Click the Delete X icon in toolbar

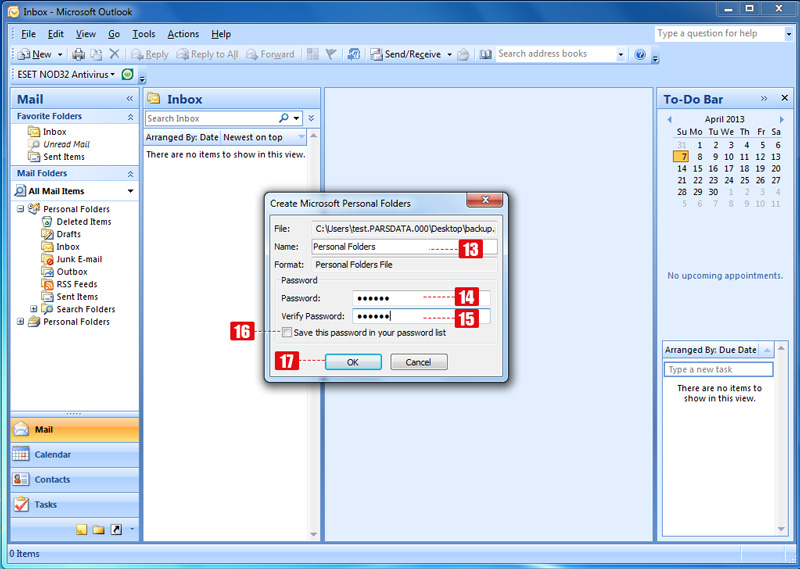pos(114,54)
